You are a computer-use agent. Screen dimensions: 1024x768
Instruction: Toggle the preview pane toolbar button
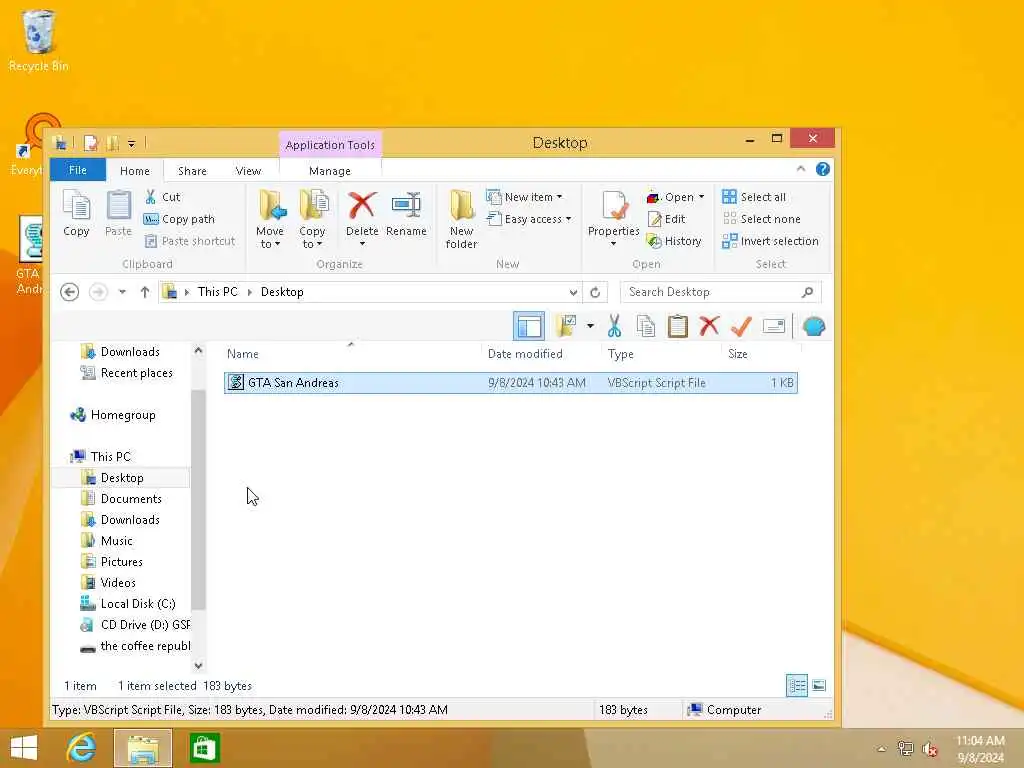[529, 326]
